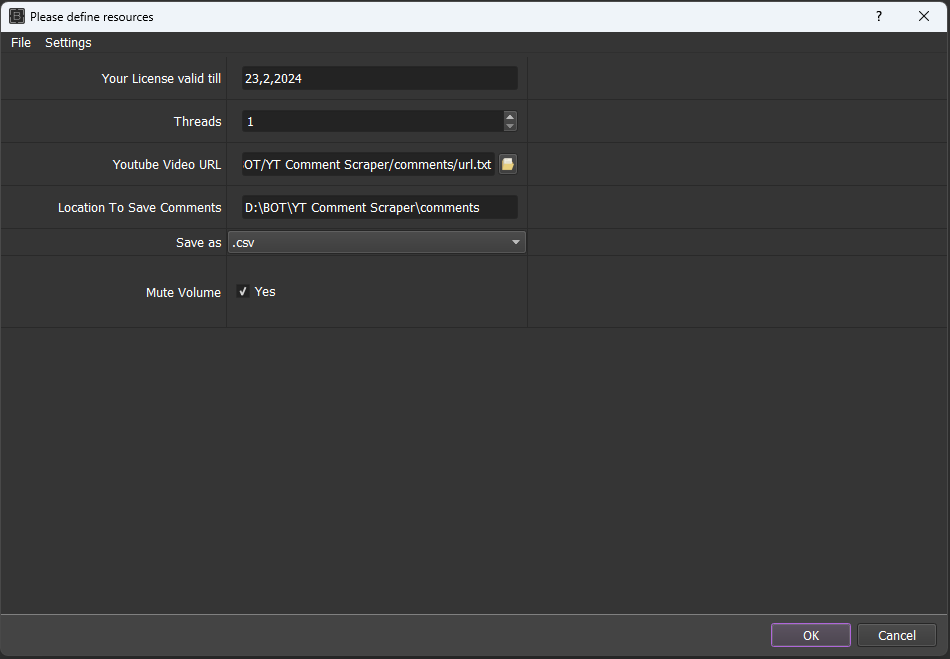The image size is (950, 659).
Task: Increase Threads with the up arrow
Action: click(510, 116)
